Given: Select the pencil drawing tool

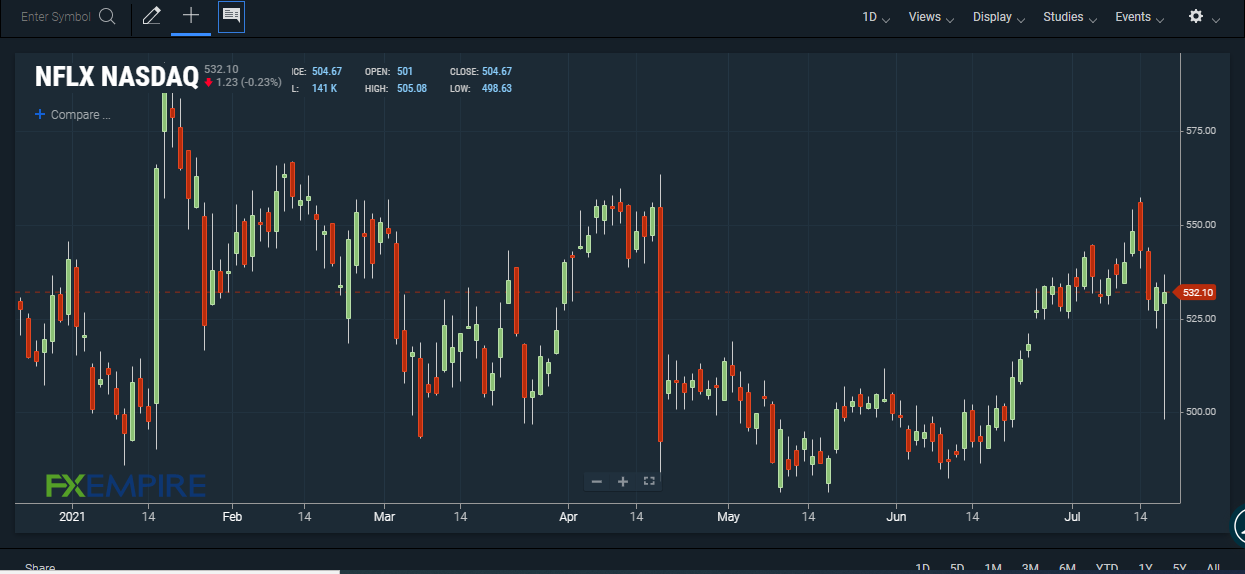Looking at the screenshot, I should pyautogui.click(x=151, y=16).
